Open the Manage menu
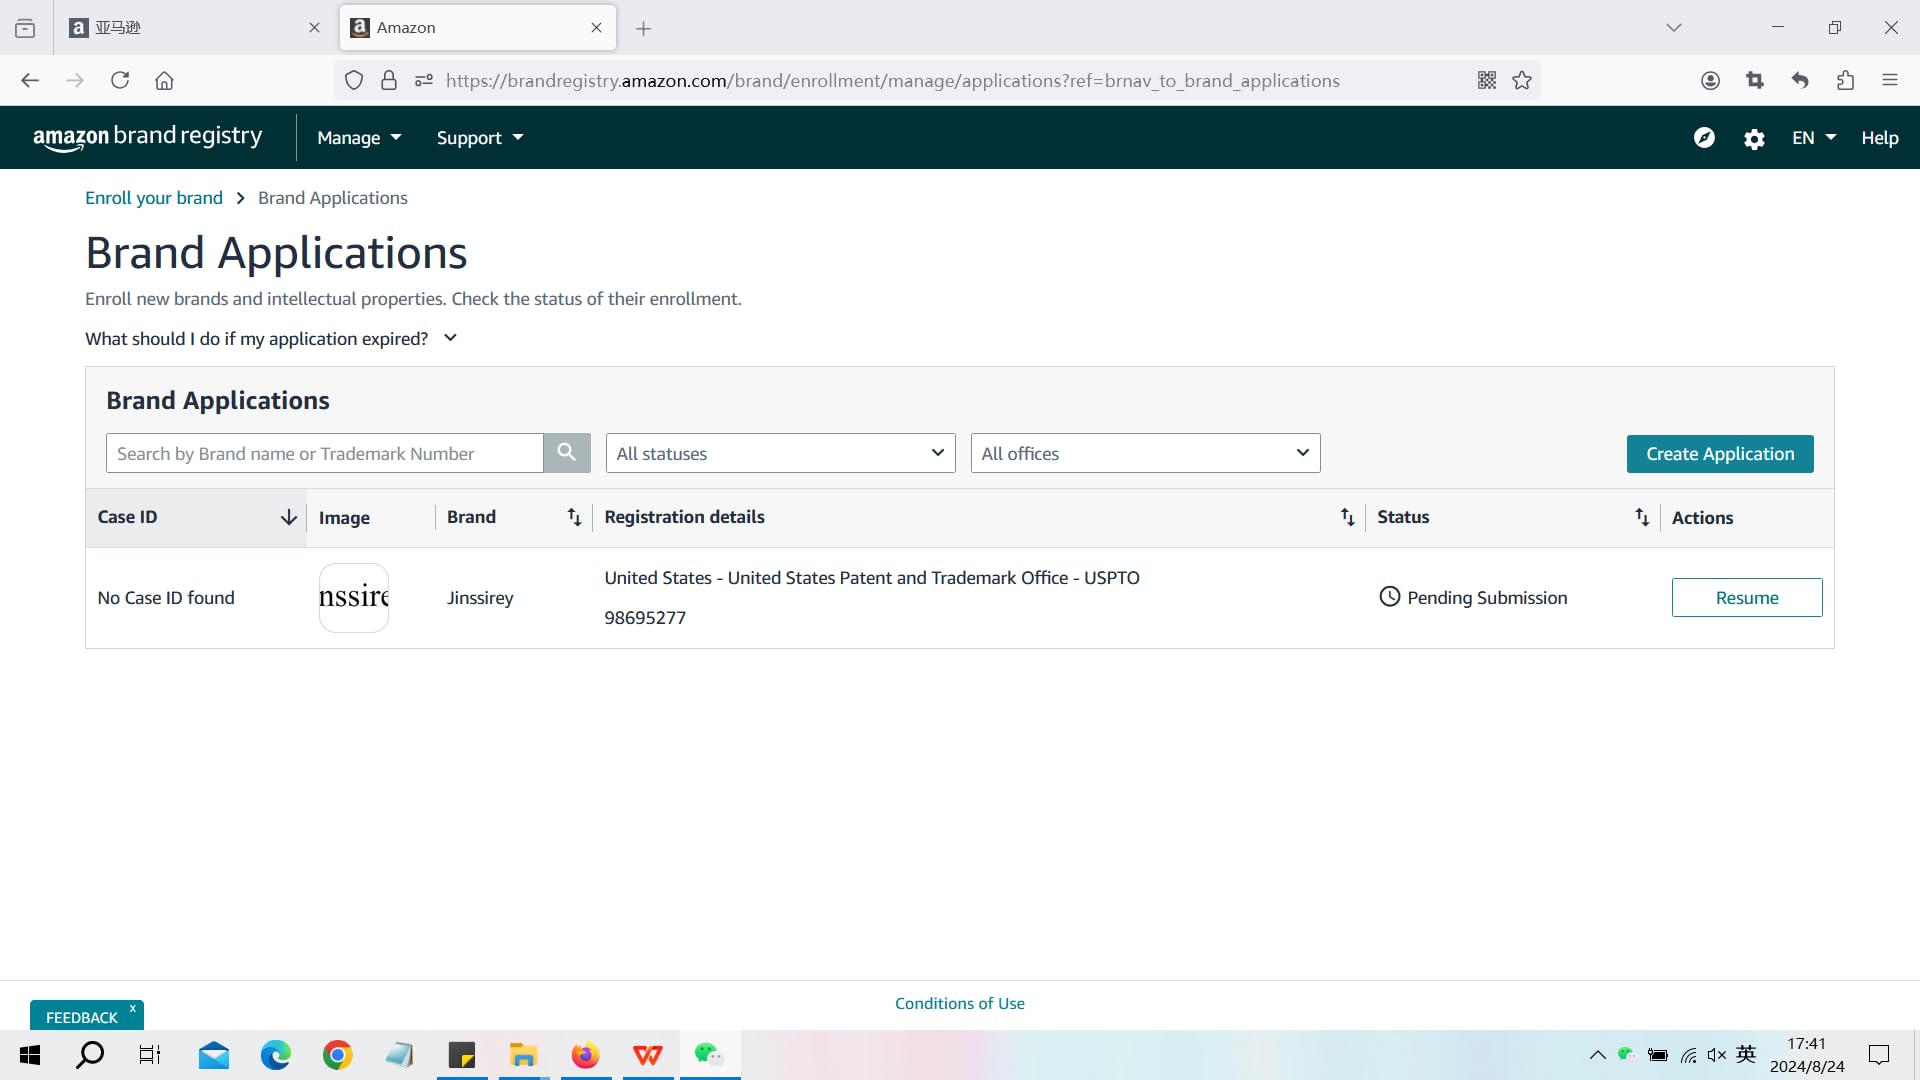The width and height of the screenshot is (1920, 1080). [359, 138]
